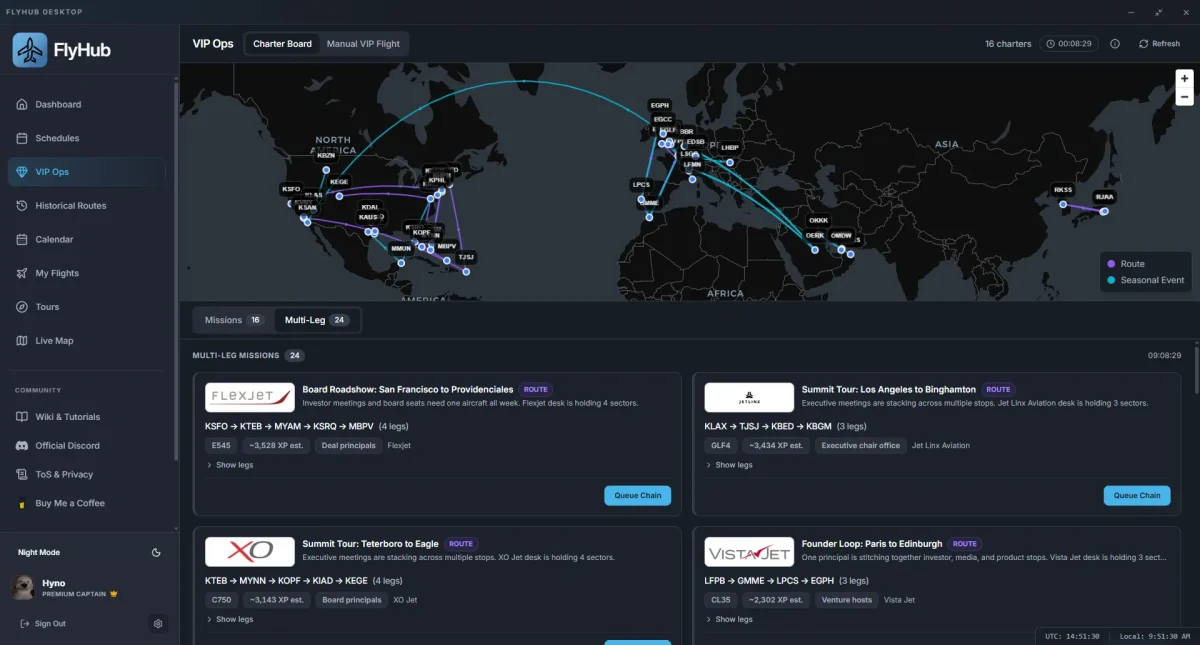Click the RJAA airport marker on map
Viewport: 1200px width, 645px height.
point(1104,197)
